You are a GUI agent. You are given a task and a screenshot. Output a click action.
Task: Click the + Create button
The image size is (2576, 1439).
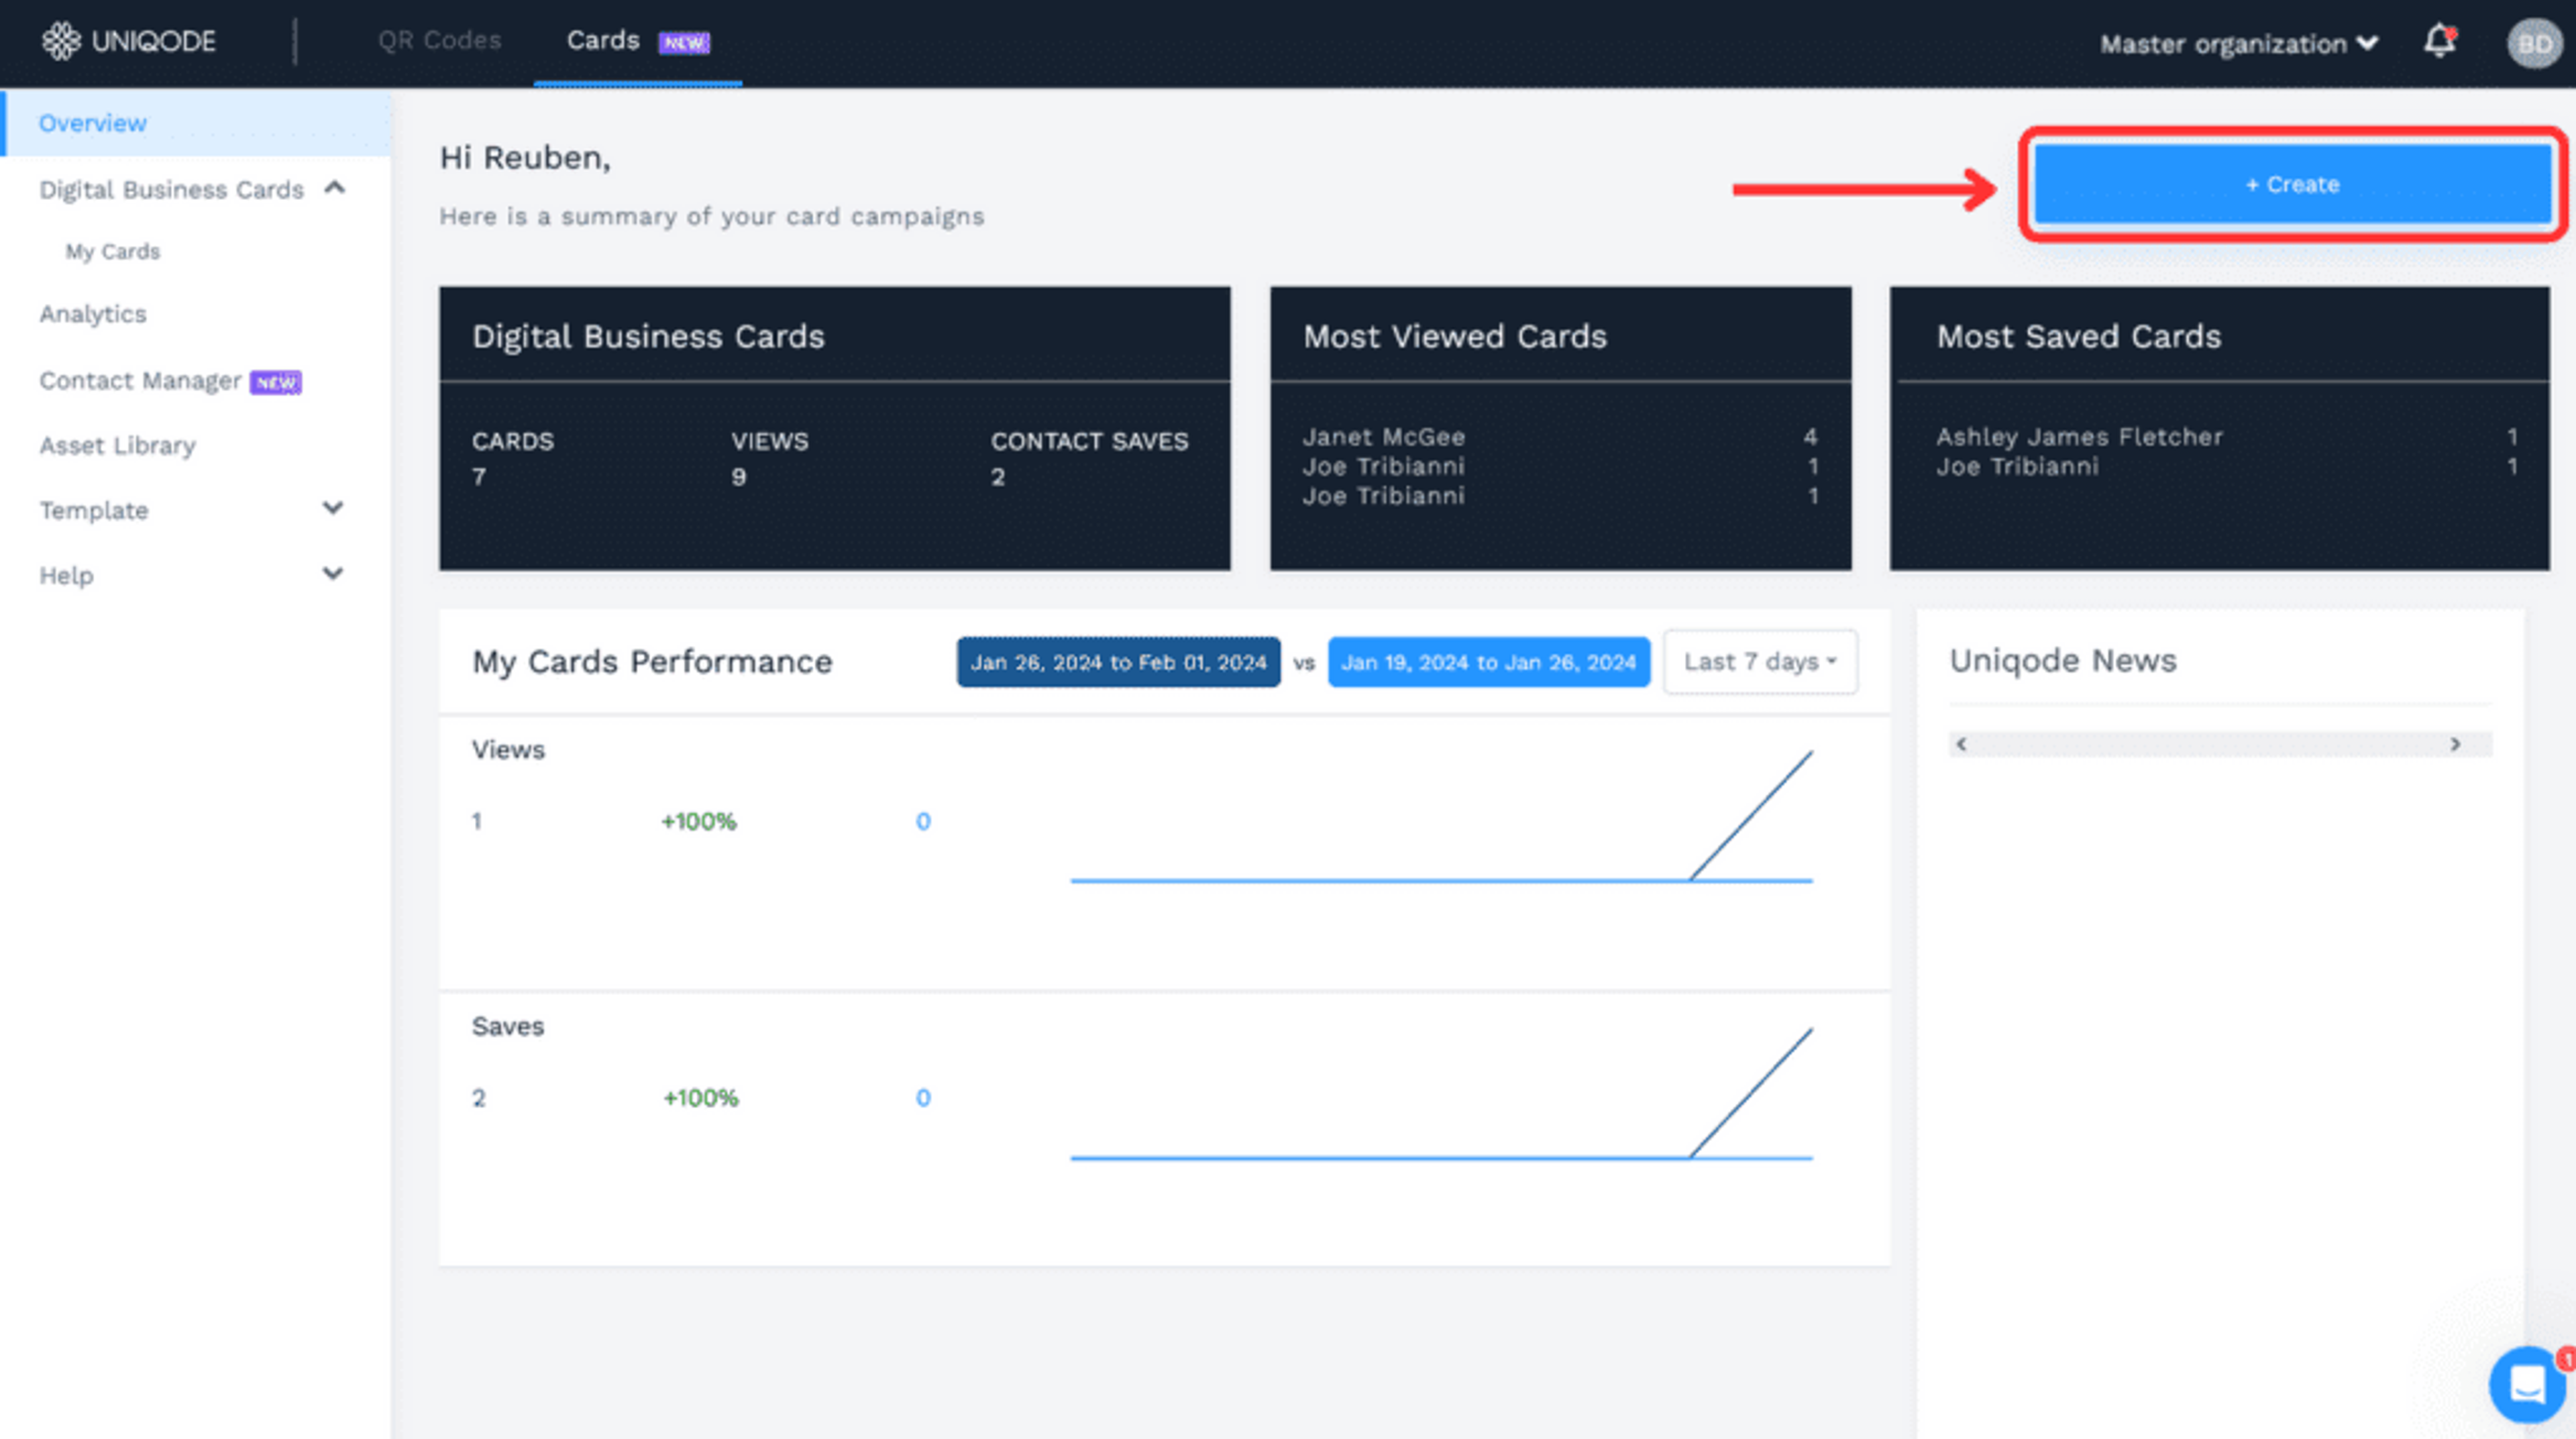coord(2292,184)
